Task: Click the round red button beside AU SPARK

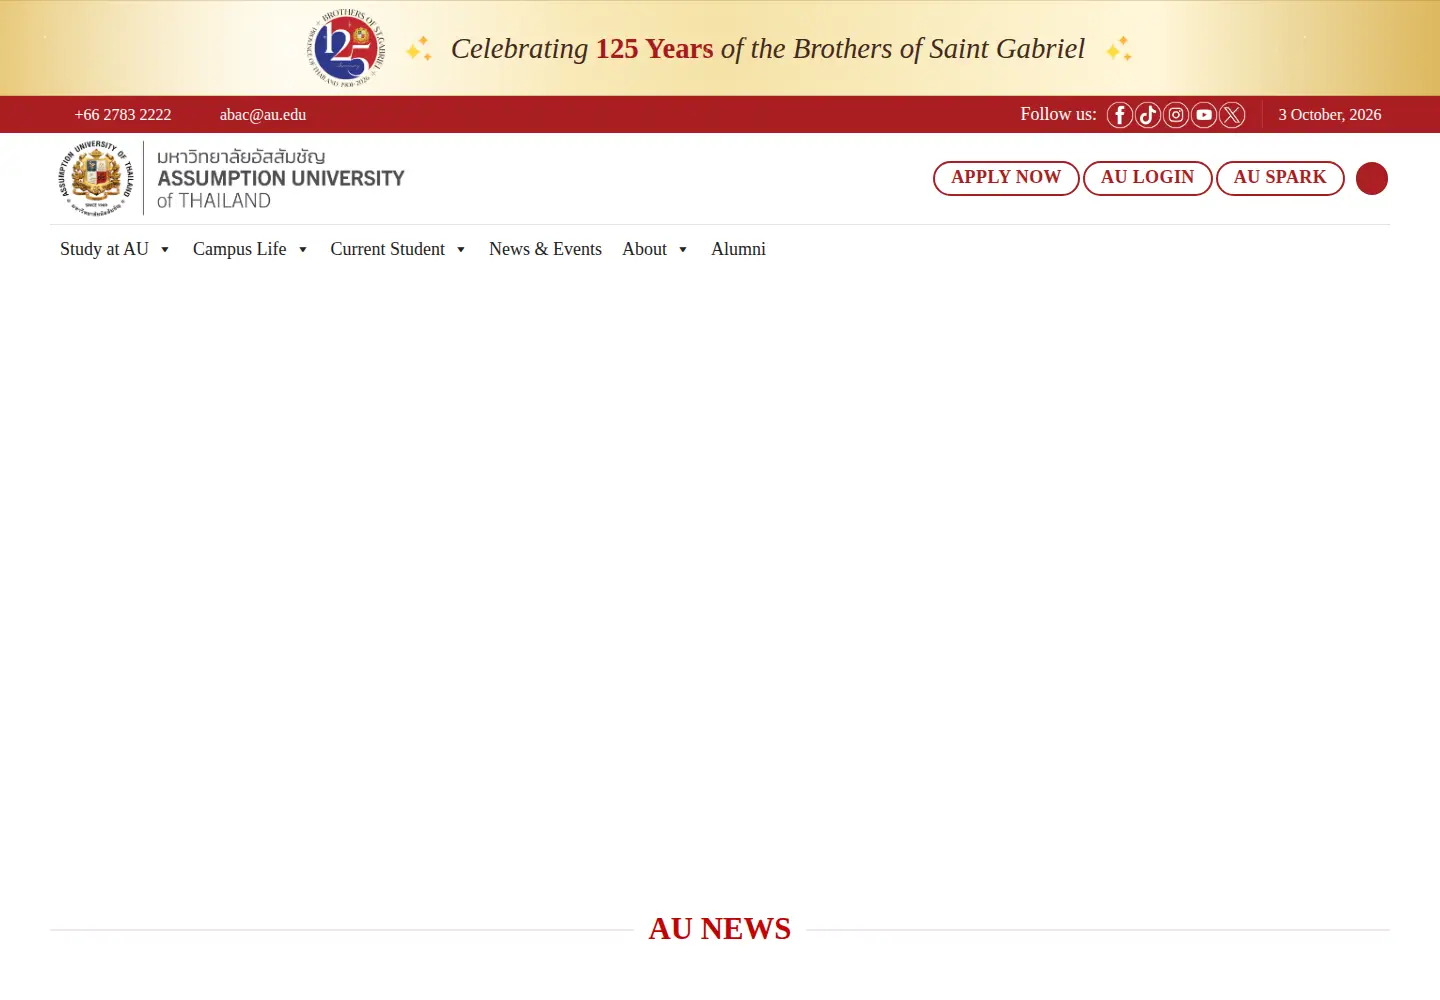Action: point(1372,178)
